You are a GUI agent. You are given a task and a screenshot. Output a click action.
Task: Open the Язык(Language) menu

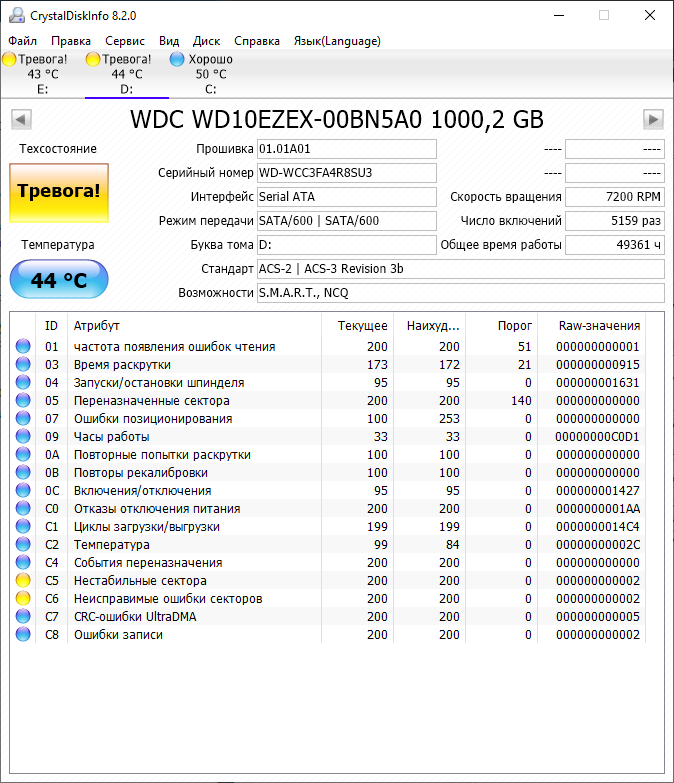coord(337,41)
